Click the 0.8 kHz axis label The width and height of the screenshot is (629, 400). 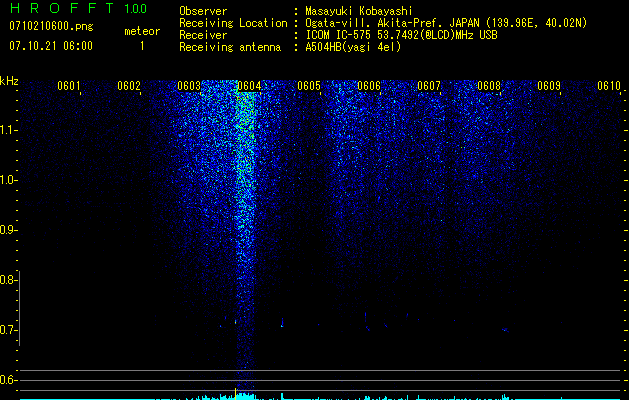click(x=8, y=280)
